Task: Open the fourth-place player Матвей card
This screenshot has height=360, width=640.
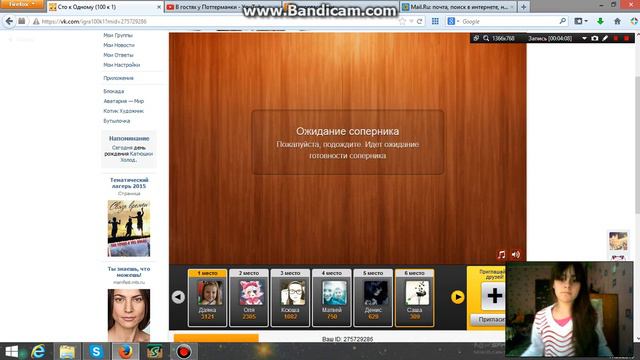Action: (x=331, y=298)
